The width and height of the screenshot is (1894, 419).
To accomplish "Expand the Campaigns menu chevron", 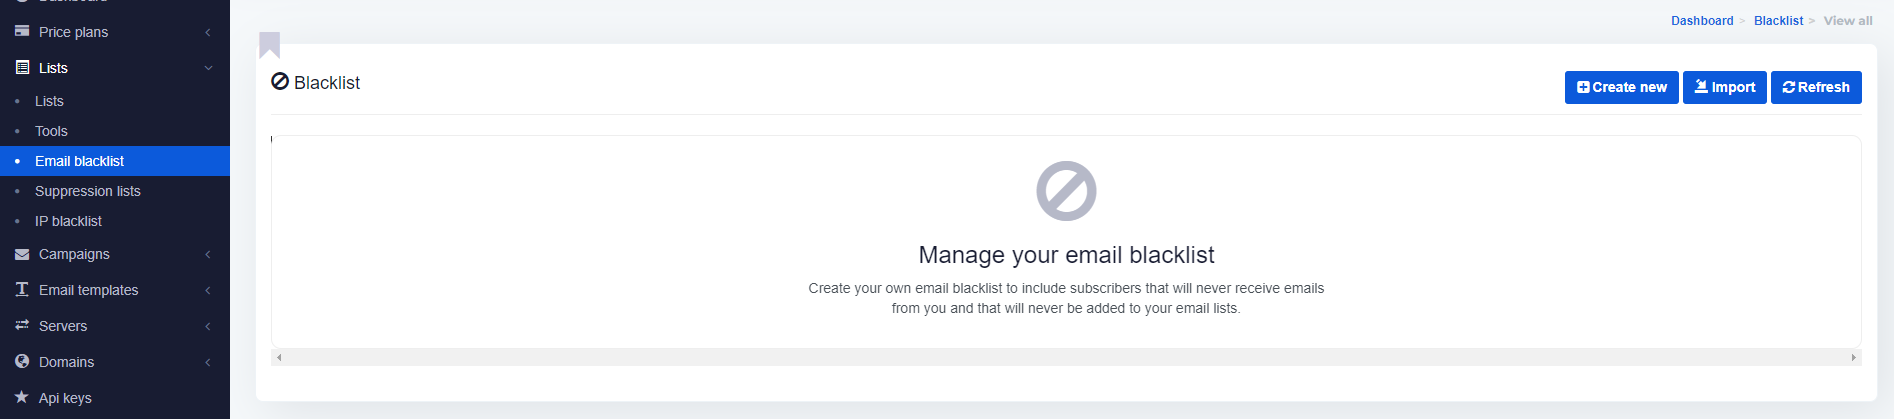I will (208, 254).
